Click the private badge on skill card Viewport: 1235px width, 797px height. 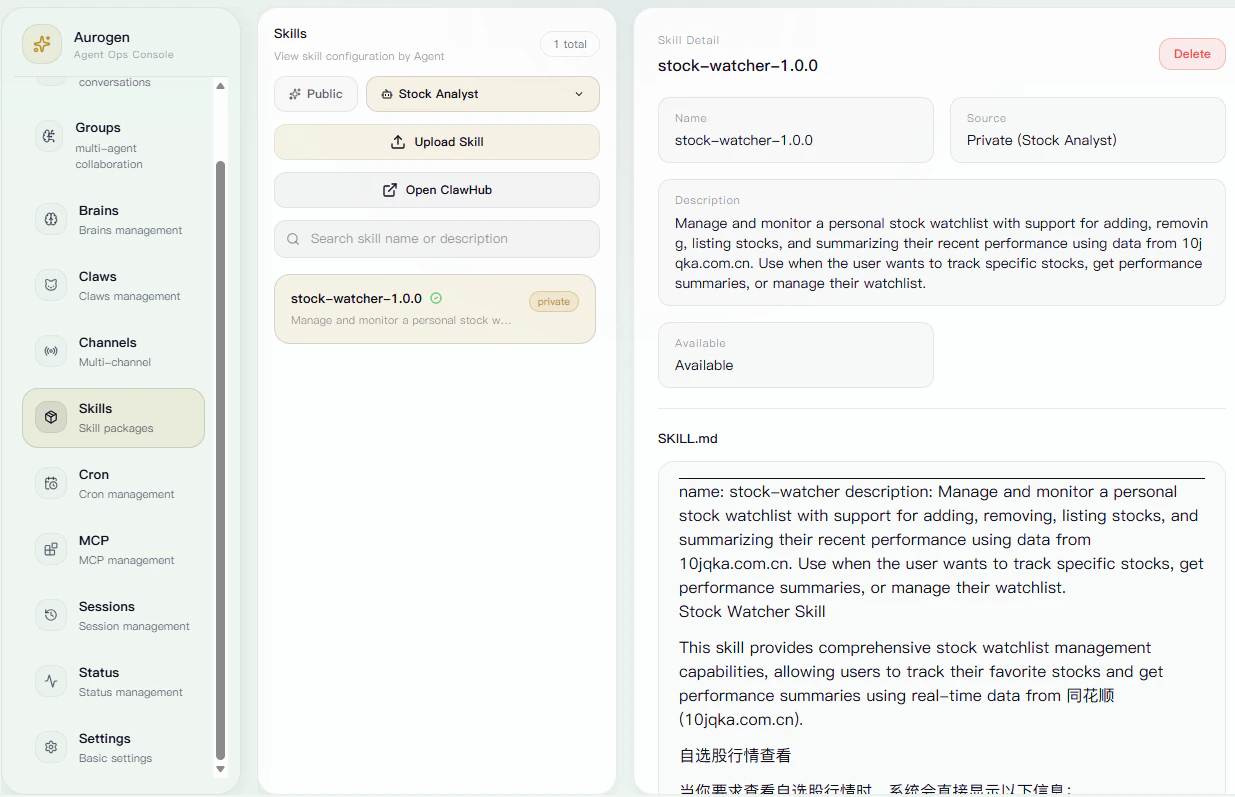coord(554,301)
